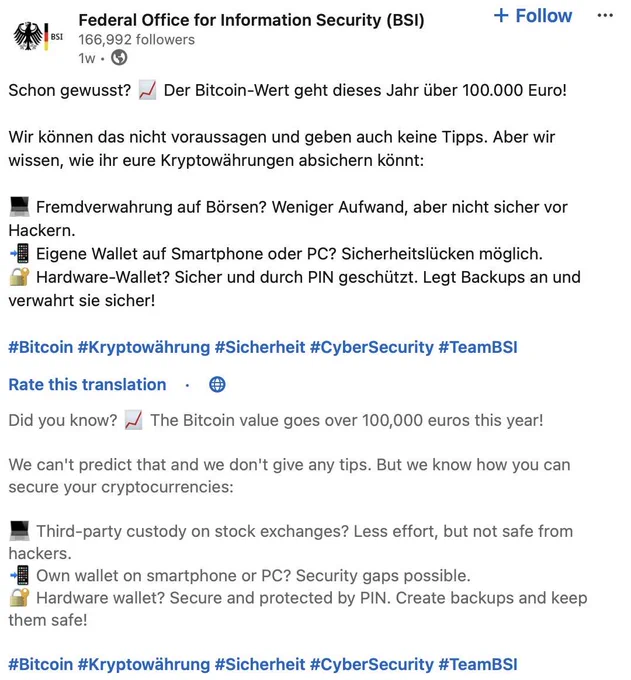This screenshot has height=680, width=631.
Task: Click the BSI eagle logo avatar
Action: (x=38, y=36)
